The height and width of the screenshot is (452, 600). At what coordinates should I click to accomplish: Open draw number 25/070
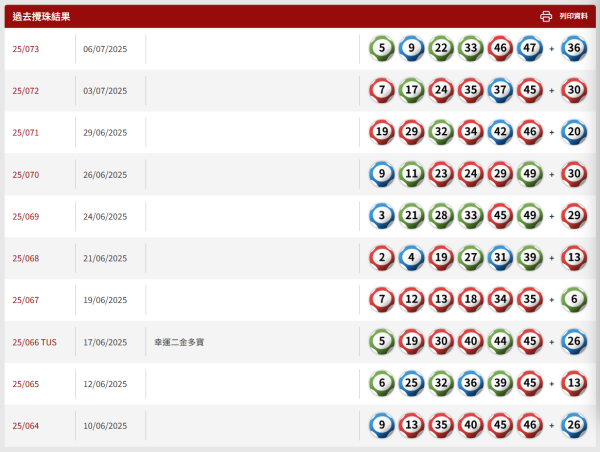click(x=26, y=175)
